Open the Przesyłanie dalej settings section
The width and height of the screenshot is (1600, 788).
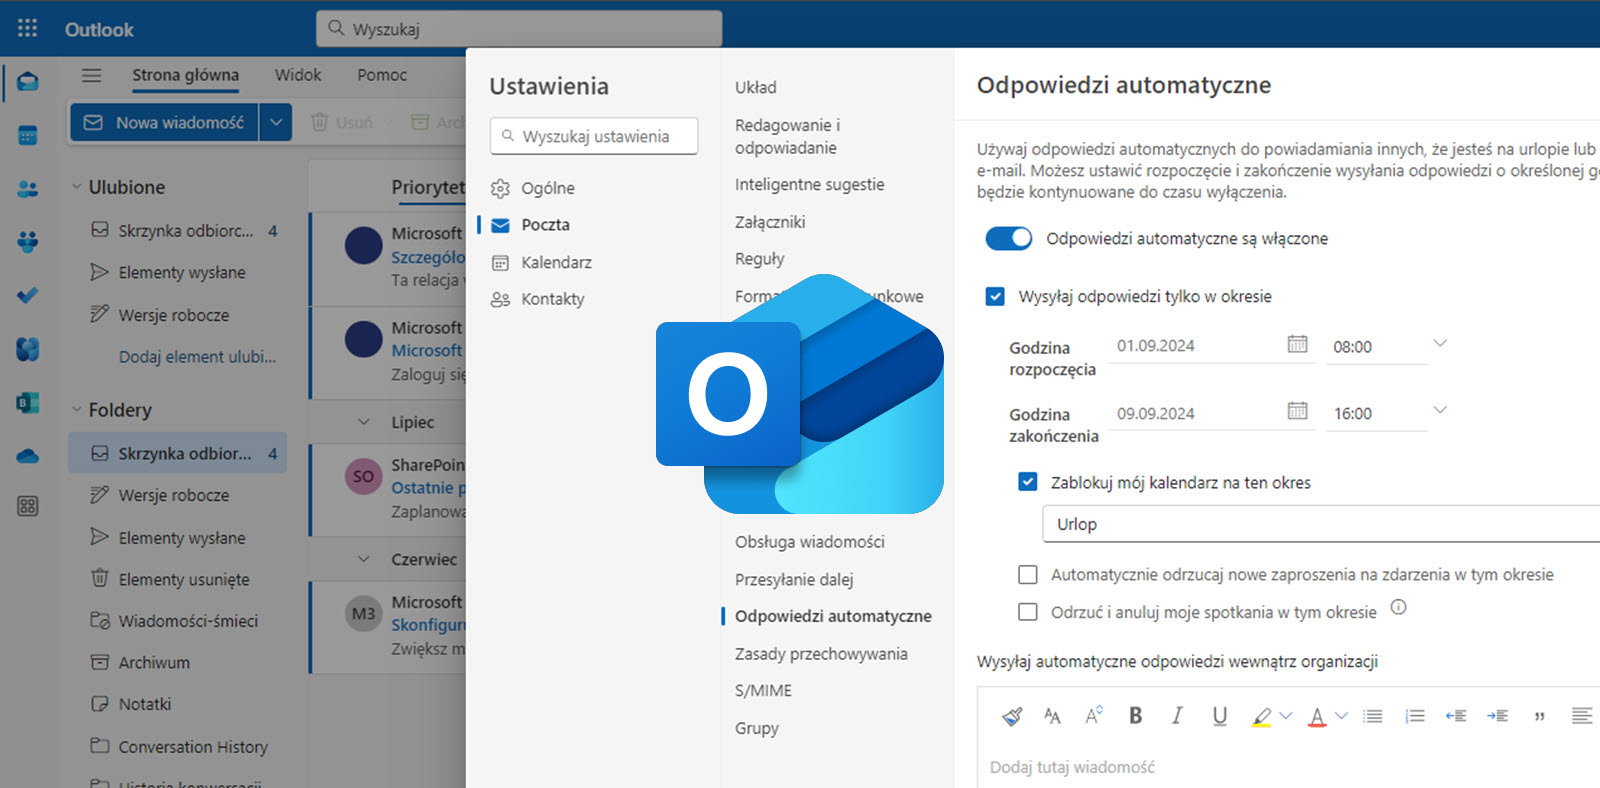click(794, 580)
